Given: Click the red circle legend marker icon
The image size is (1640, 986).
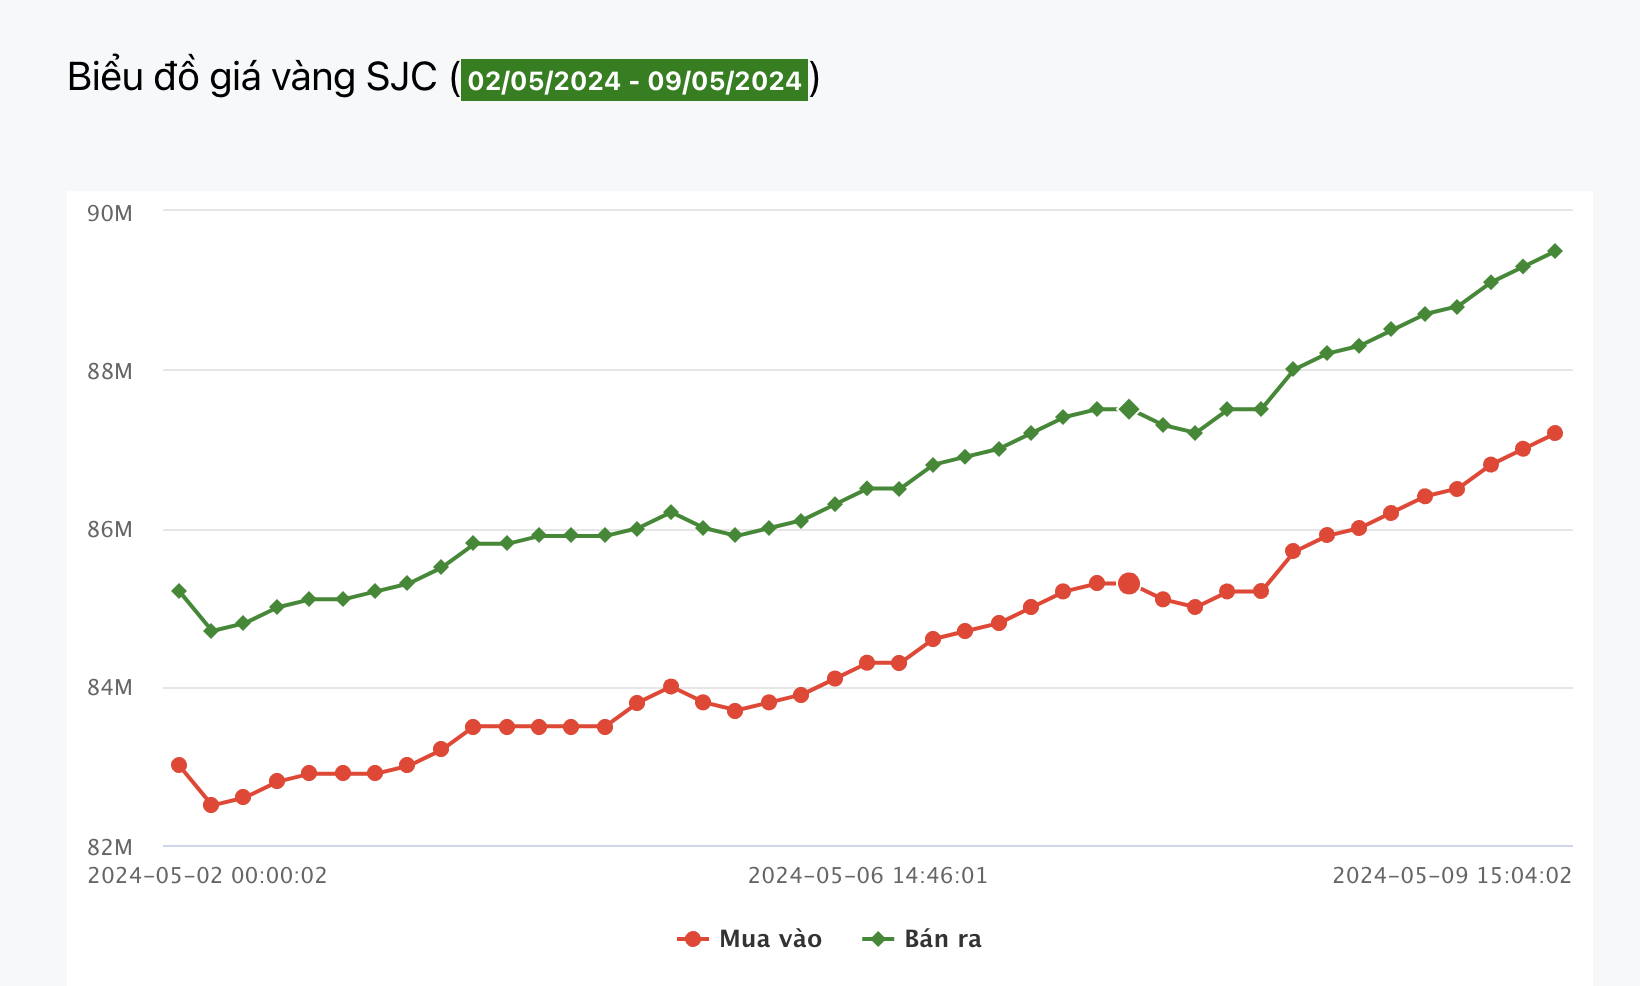Looking at the screenshot, I should [692, 939].
